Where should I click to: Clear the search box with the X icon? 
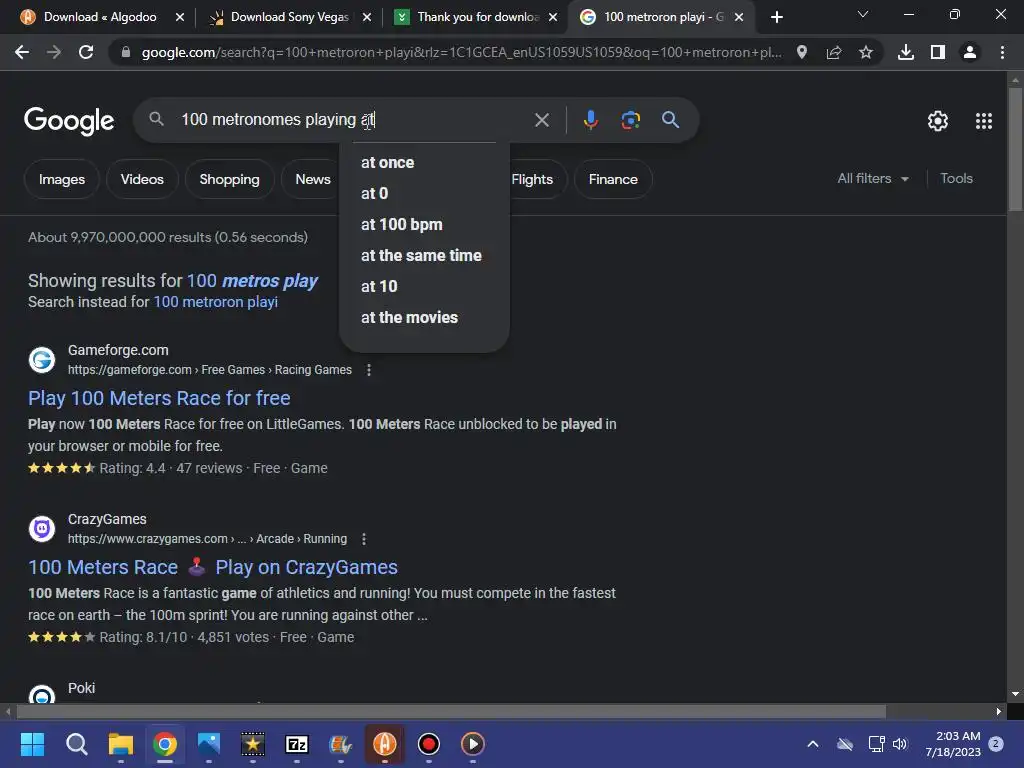(x=541, y=120)
